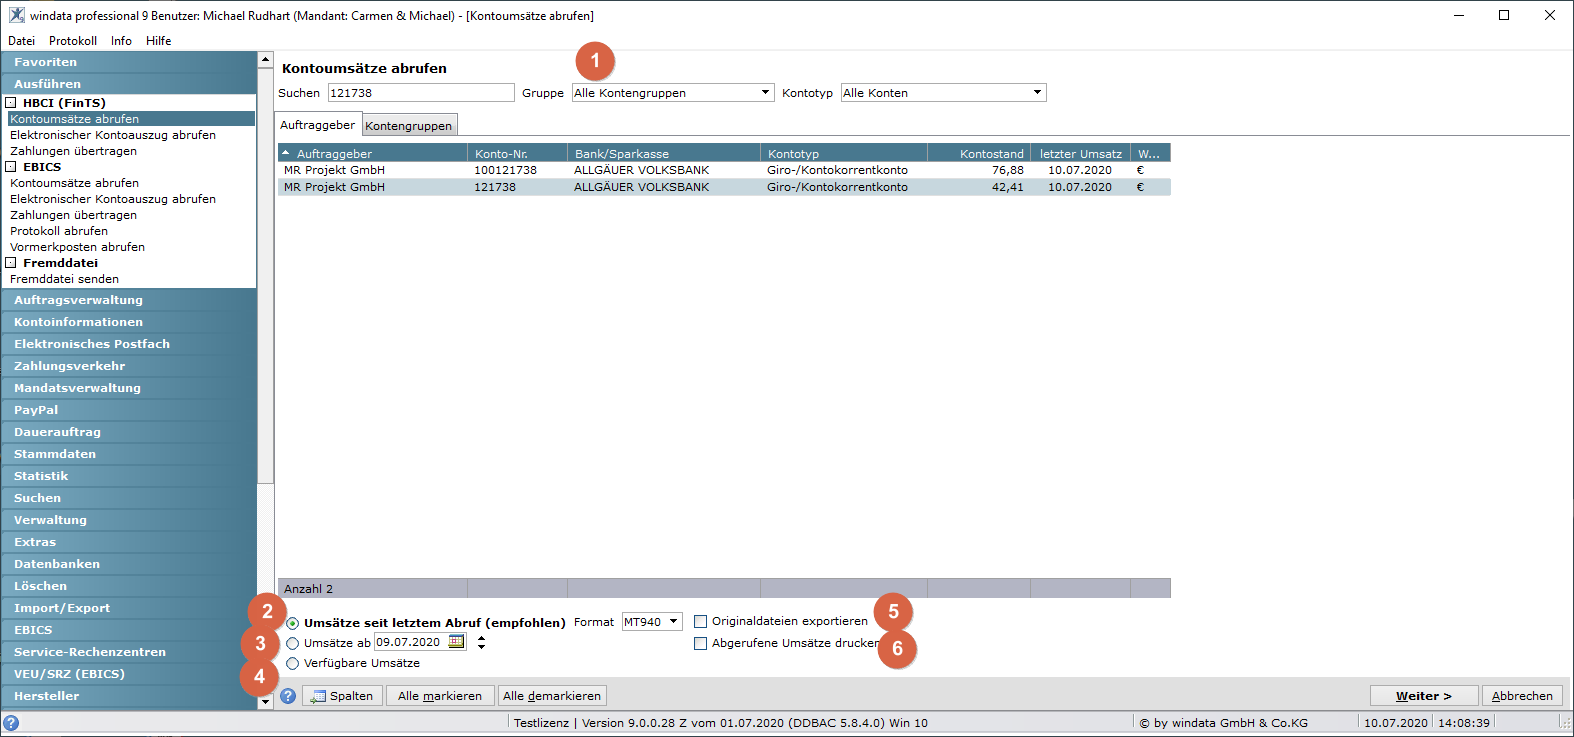The width and height of the screenshot is (1574, 737).
Task: Collapse the HBCI (FinTS) tree section
Action: point(11,103)
